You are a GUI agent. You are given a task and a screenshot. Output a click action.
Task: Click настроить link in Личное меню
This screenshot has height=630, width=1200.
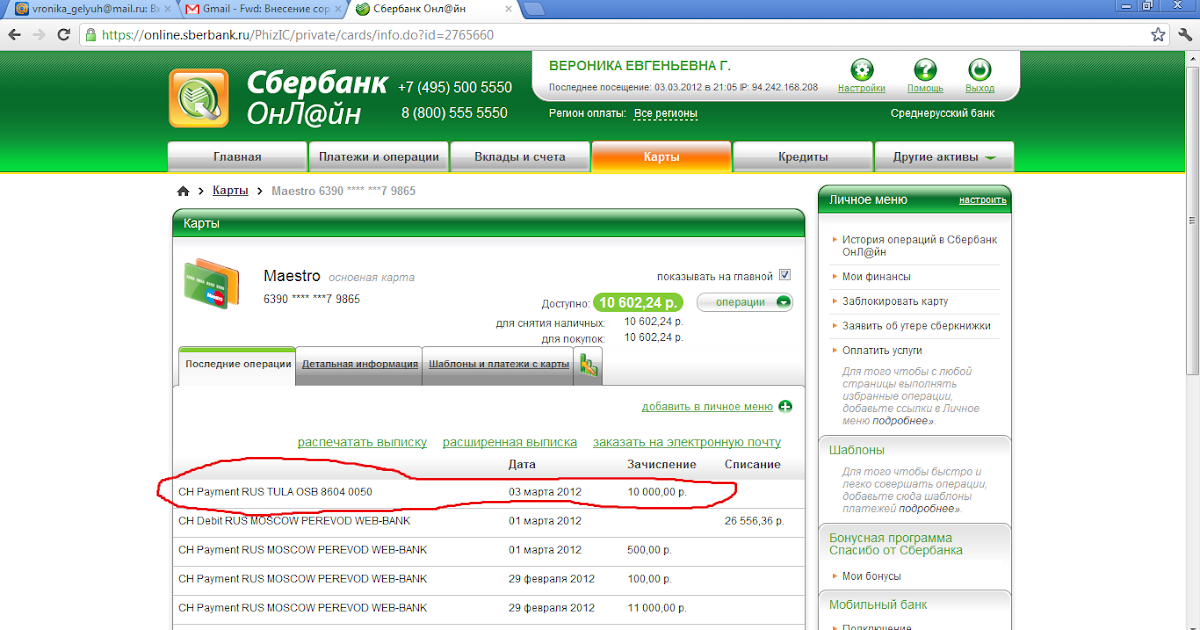pos(983,200)
